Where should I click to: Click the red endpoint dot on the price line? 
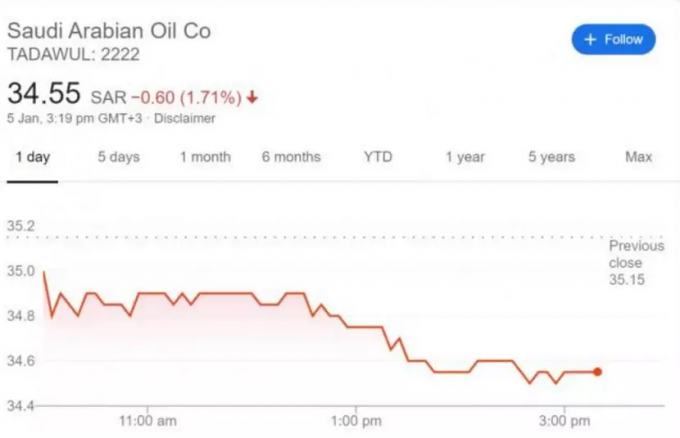(598, 372)
